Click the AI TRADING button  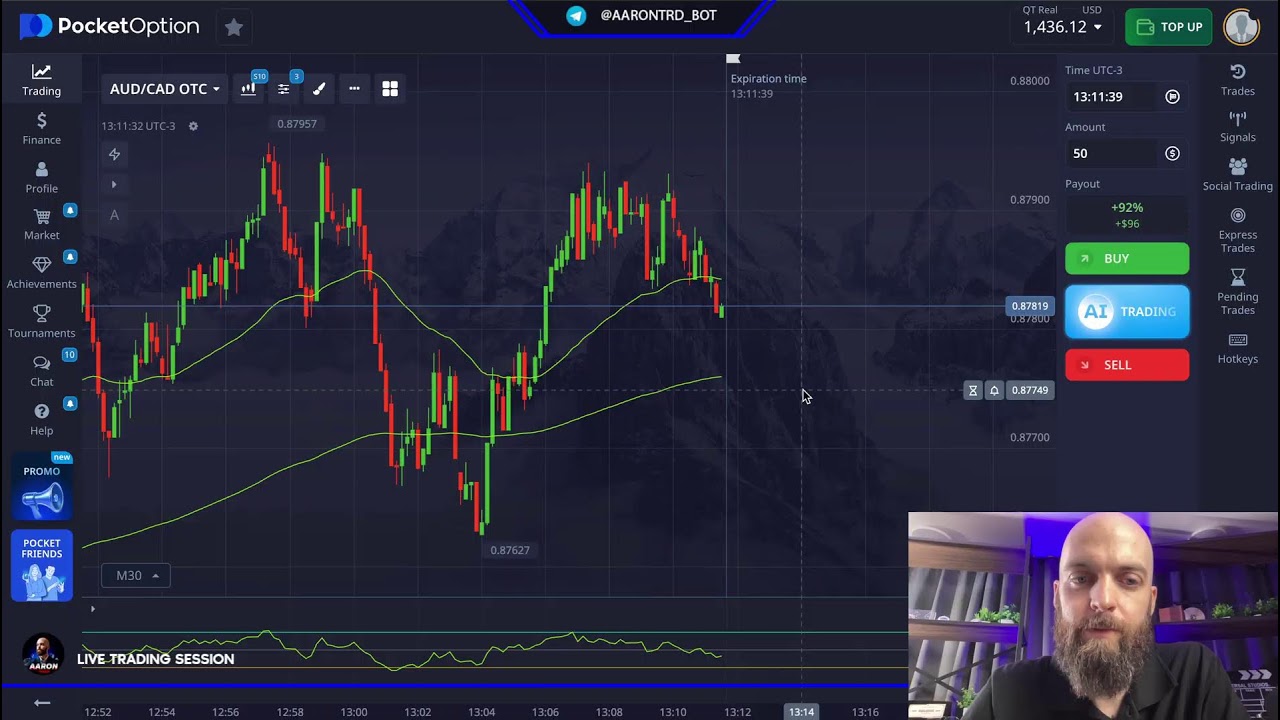coord(1127,311)
